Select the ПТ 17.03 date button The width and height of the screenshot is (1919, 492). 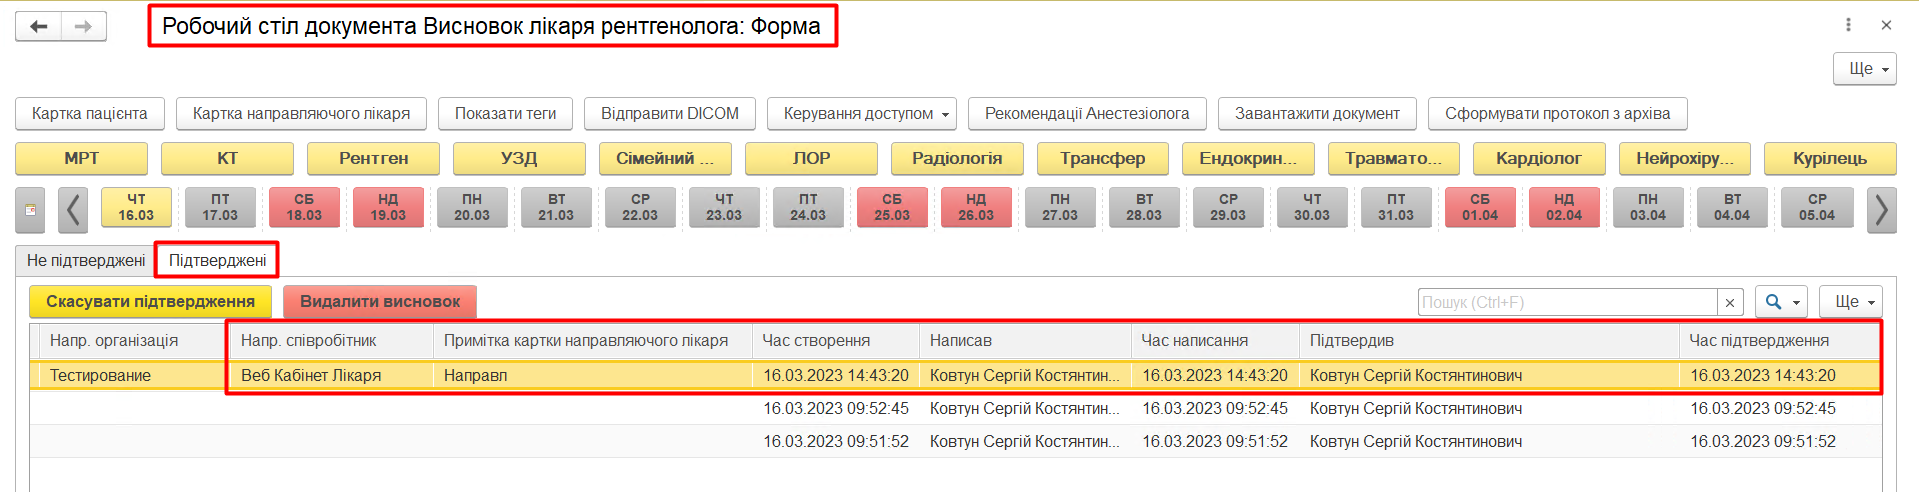pyautogui.click(x=220, y=208)
